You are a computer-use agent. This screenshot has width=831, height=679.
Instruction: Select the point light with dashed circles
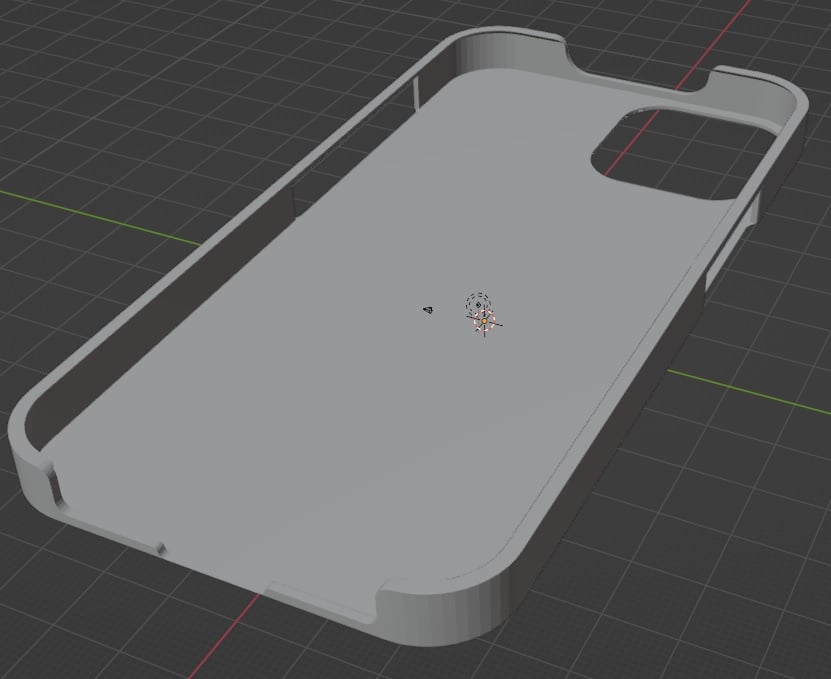click(478, 304)
